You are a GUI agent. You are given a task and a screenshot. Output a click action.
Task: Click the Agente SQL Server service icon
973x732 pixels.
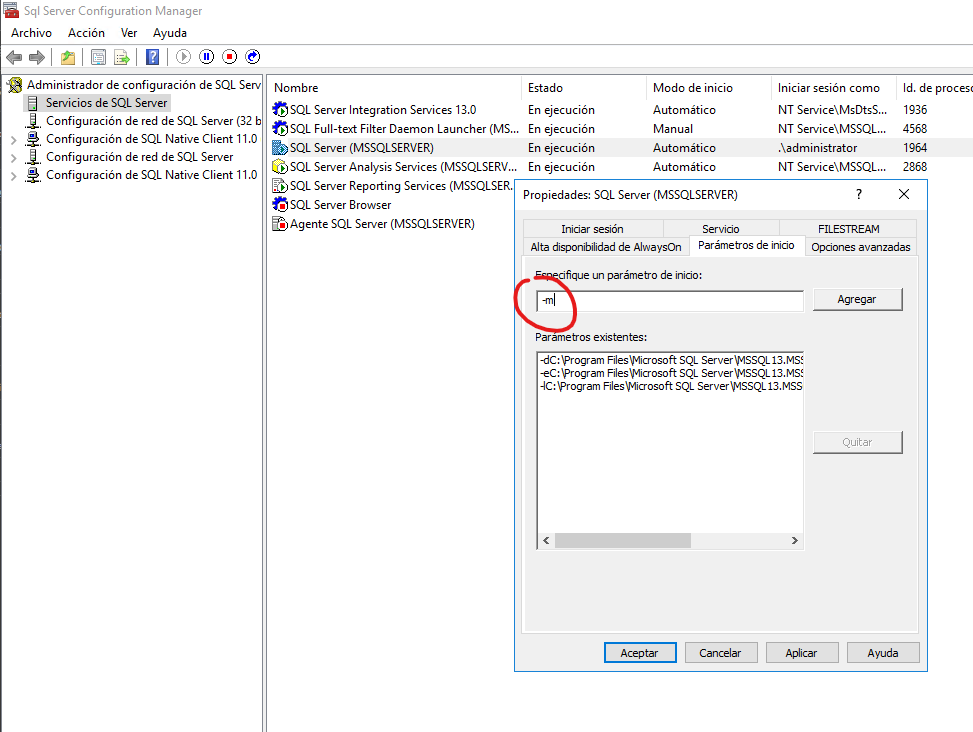pos(280,224)
